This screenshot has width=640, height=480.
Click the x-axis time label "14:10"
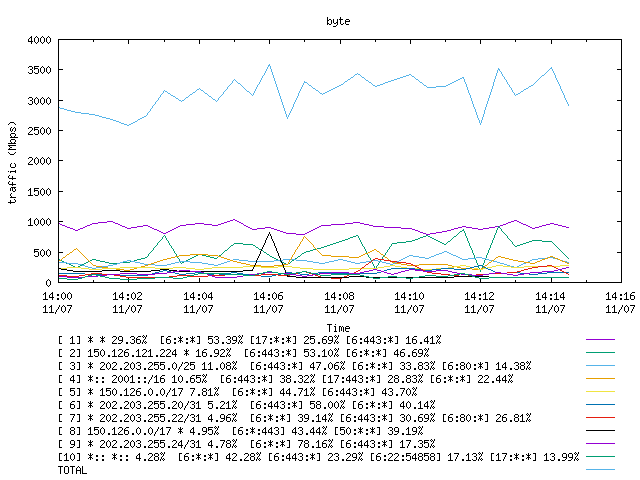[x=409, y=296]
